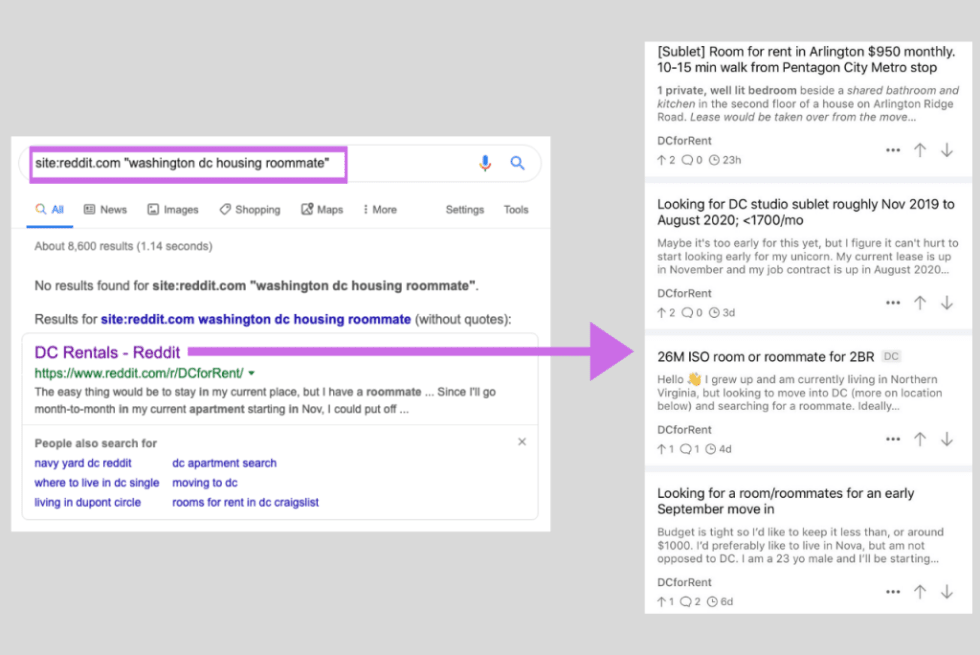980x655 pixels.
Task: Open 'where to live in dc single' suggestion
Action: (x=97, y=483)
